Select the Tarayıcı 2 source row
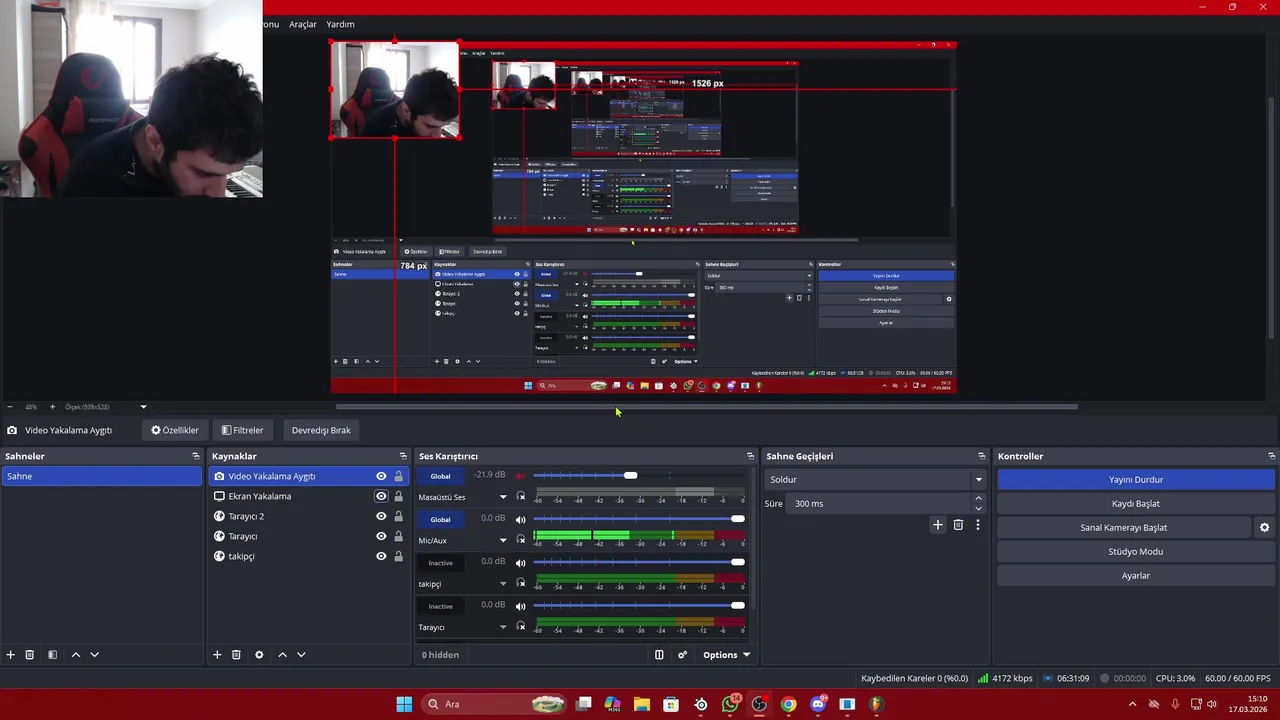1280x720 pixels. (310, 516)
